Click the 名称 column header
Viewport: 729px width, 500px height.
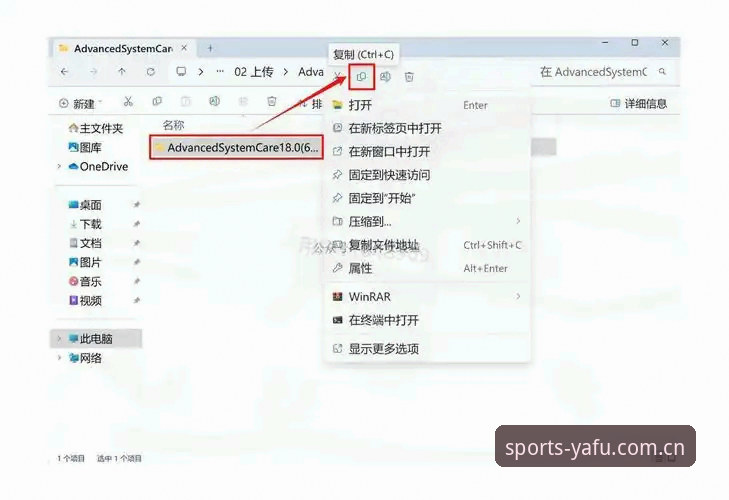click(173, 125)
